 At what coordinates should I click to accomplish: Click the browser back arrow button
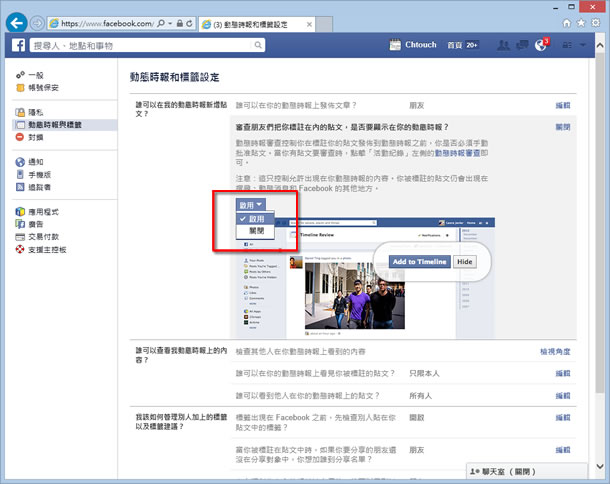coord(16,20)
